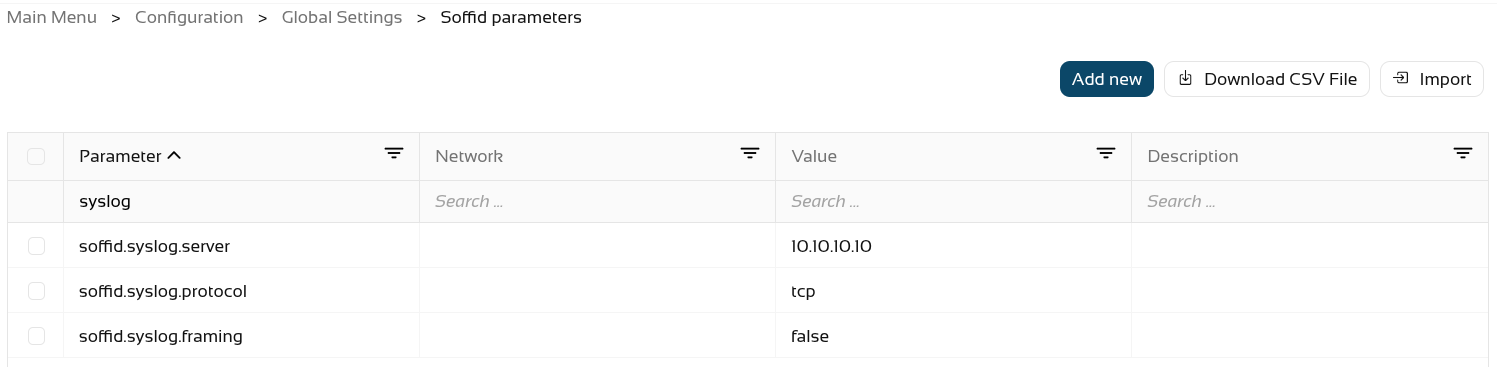Open the soffid.syslog.server parameter row
Image resolution: width=1497 pixels, height=367 pixels.
point(748,245)
